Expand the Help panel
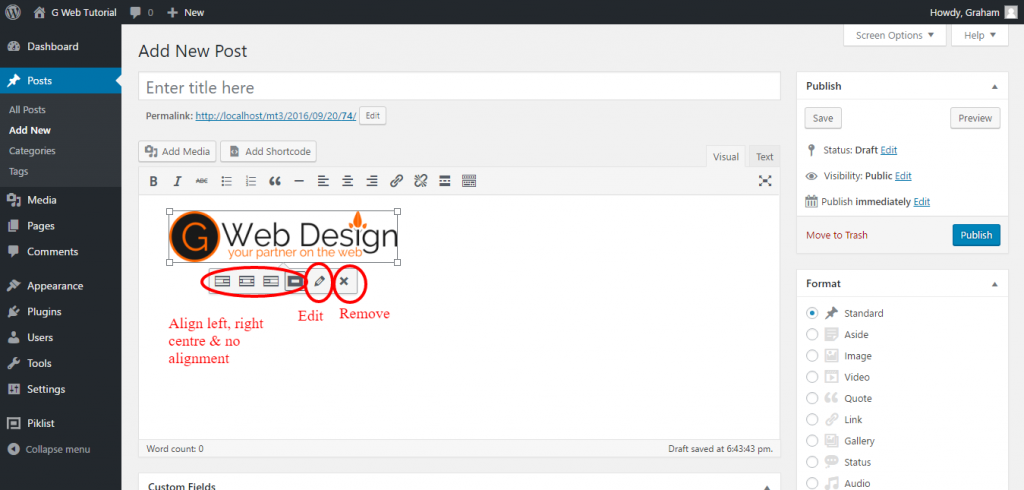Screen dimensions: 1024x490 [980, 35]
